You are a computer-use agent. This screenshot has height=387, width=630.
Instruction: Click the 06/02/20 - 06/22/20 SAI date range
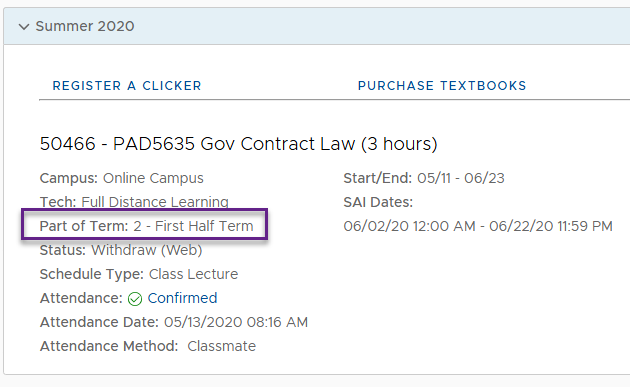click(478, 226)
